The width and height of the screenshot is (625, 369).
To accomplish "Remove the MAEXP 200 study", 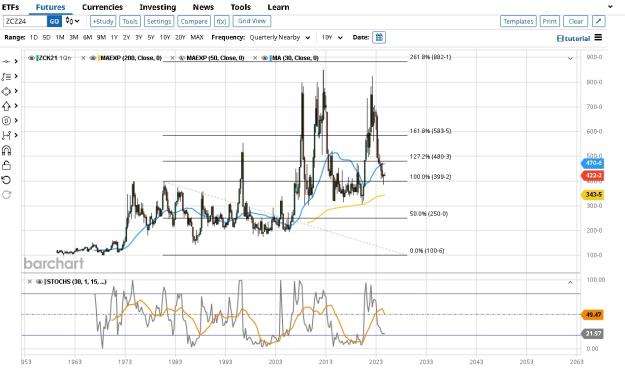I will coord(83,58).
